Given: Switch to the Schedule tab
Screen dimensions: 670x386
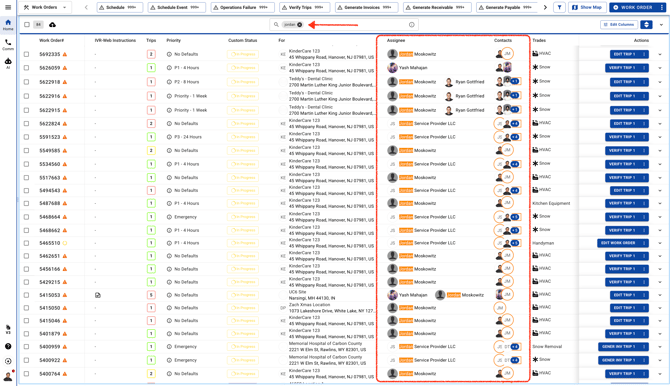Looking at the screenshot, I should click(120, 7).
